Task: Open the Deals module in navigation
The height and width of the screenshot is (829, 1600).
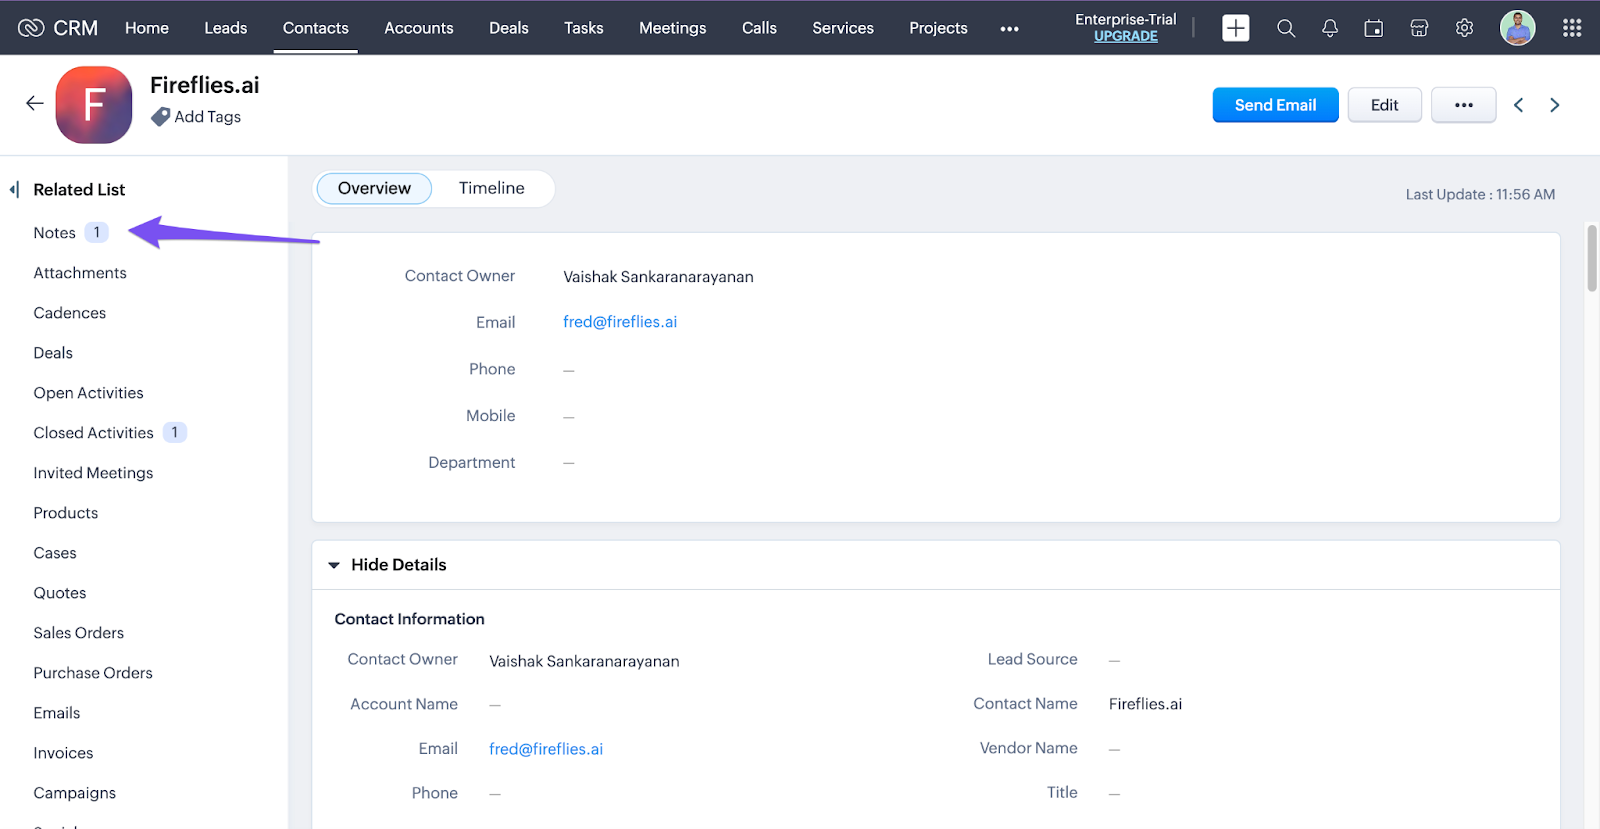Action: (508, 28)
